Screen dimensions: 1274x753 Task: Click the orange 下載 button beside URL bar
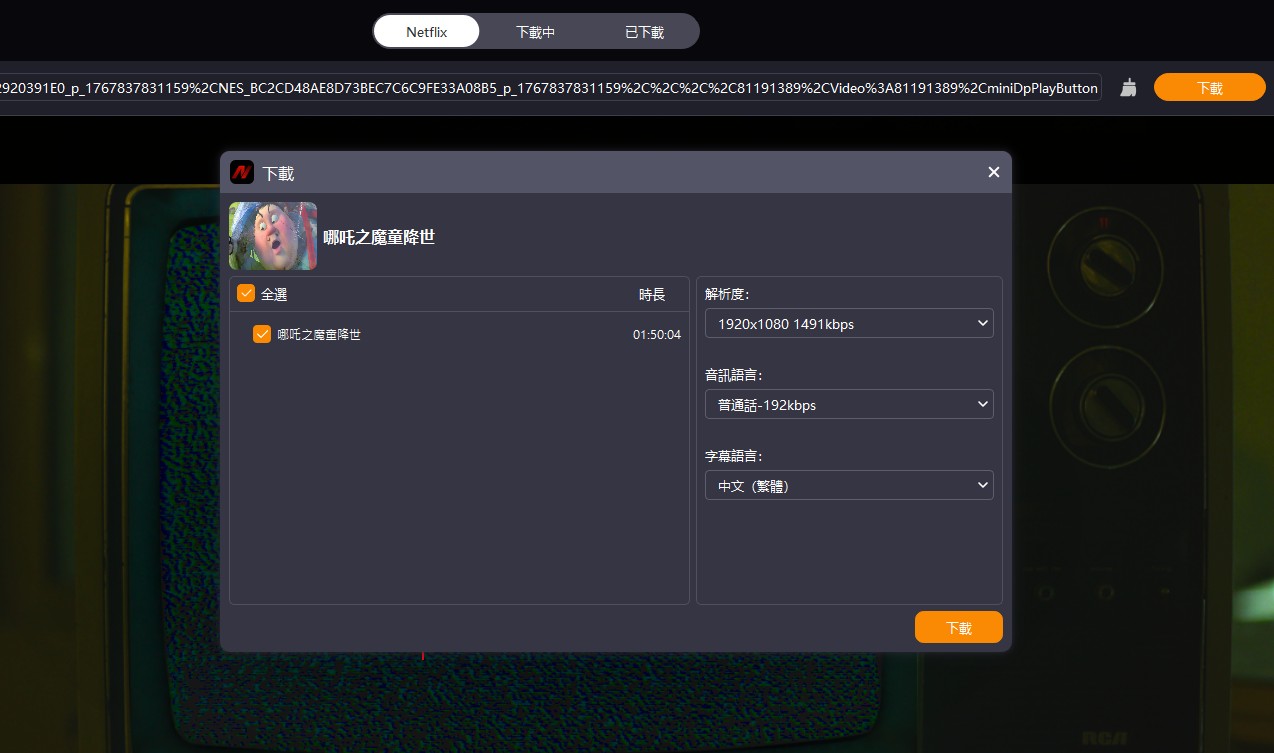pos(1210,88)
